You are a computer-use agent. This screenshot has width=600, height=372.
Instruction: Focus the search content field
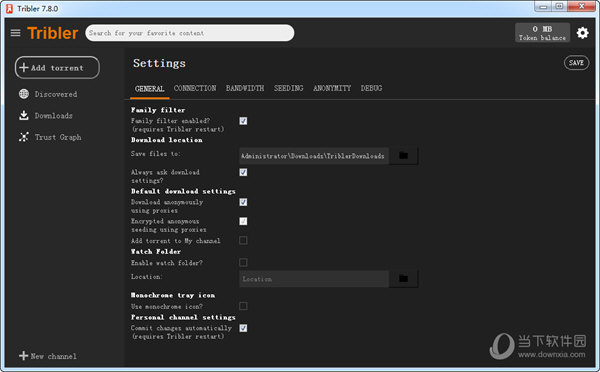point(190,33)
